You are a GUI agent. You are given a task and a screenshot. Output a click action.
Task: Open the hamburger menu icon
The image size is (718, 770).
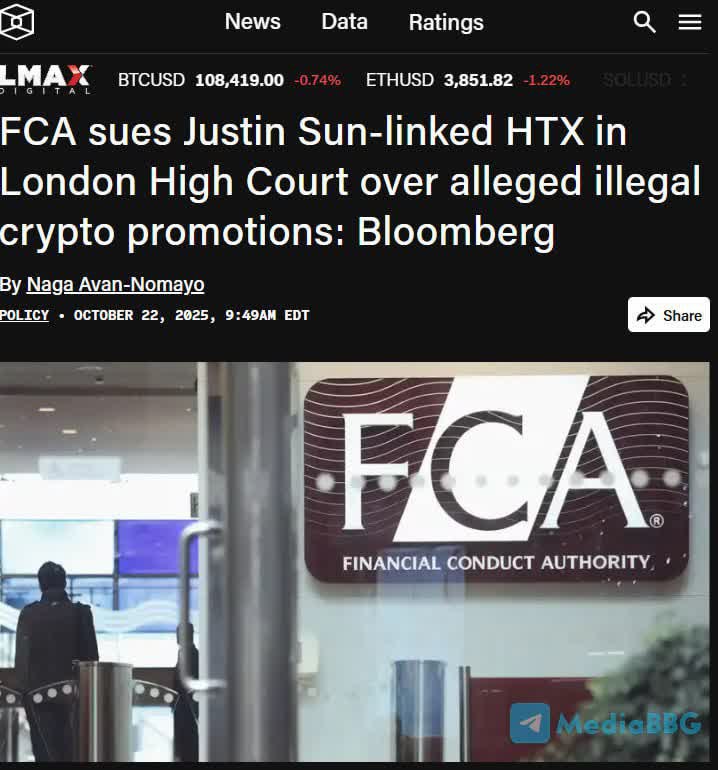[690, 22]
